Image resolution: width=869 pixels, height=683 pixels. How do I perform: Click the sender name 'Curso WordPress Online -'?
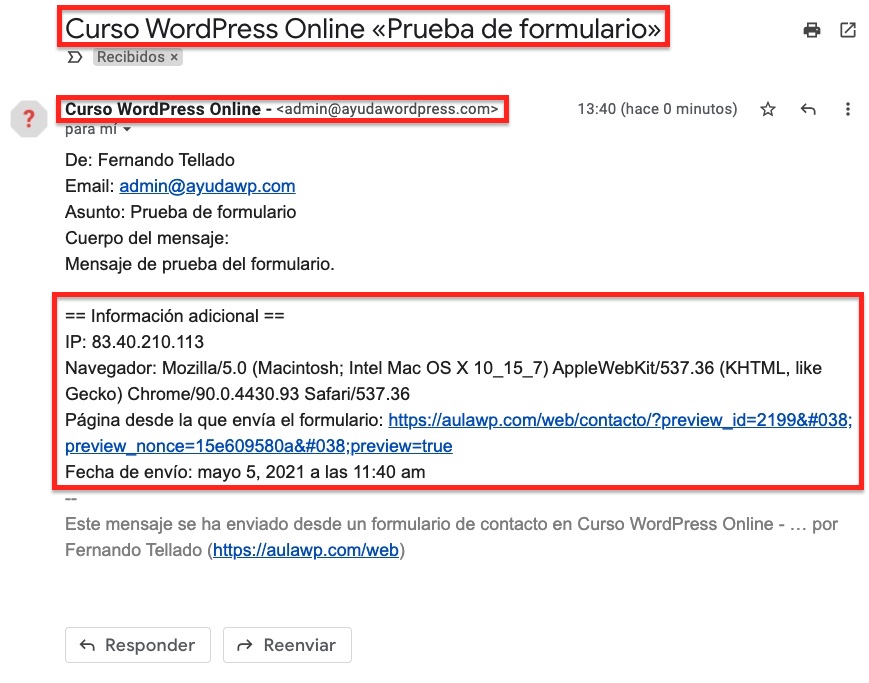(168, 109)
